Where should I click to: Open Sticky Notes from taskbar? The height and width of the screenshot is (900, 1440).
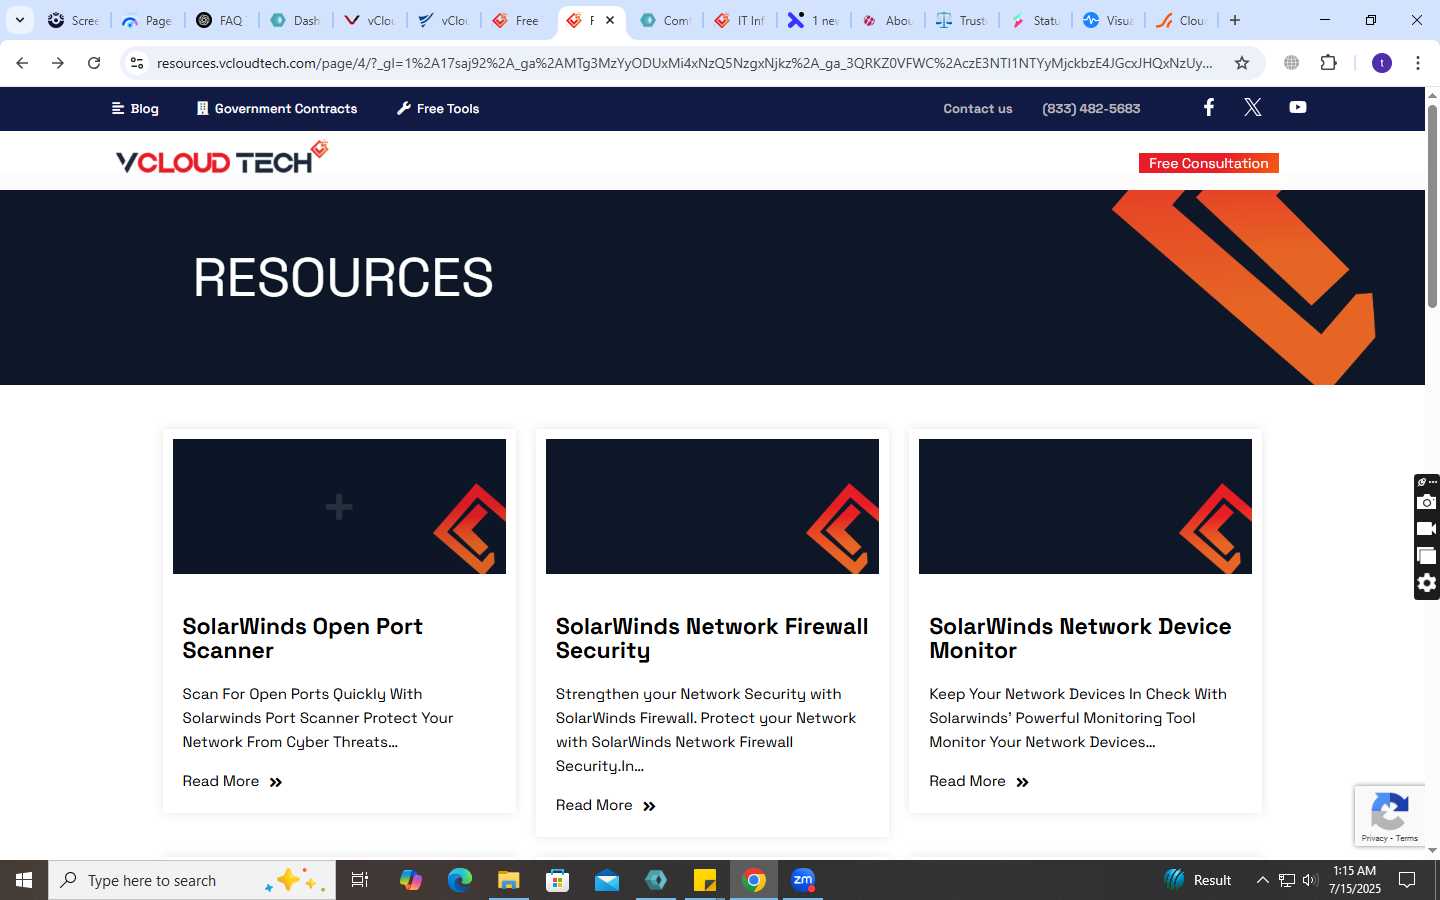(705, 880)
